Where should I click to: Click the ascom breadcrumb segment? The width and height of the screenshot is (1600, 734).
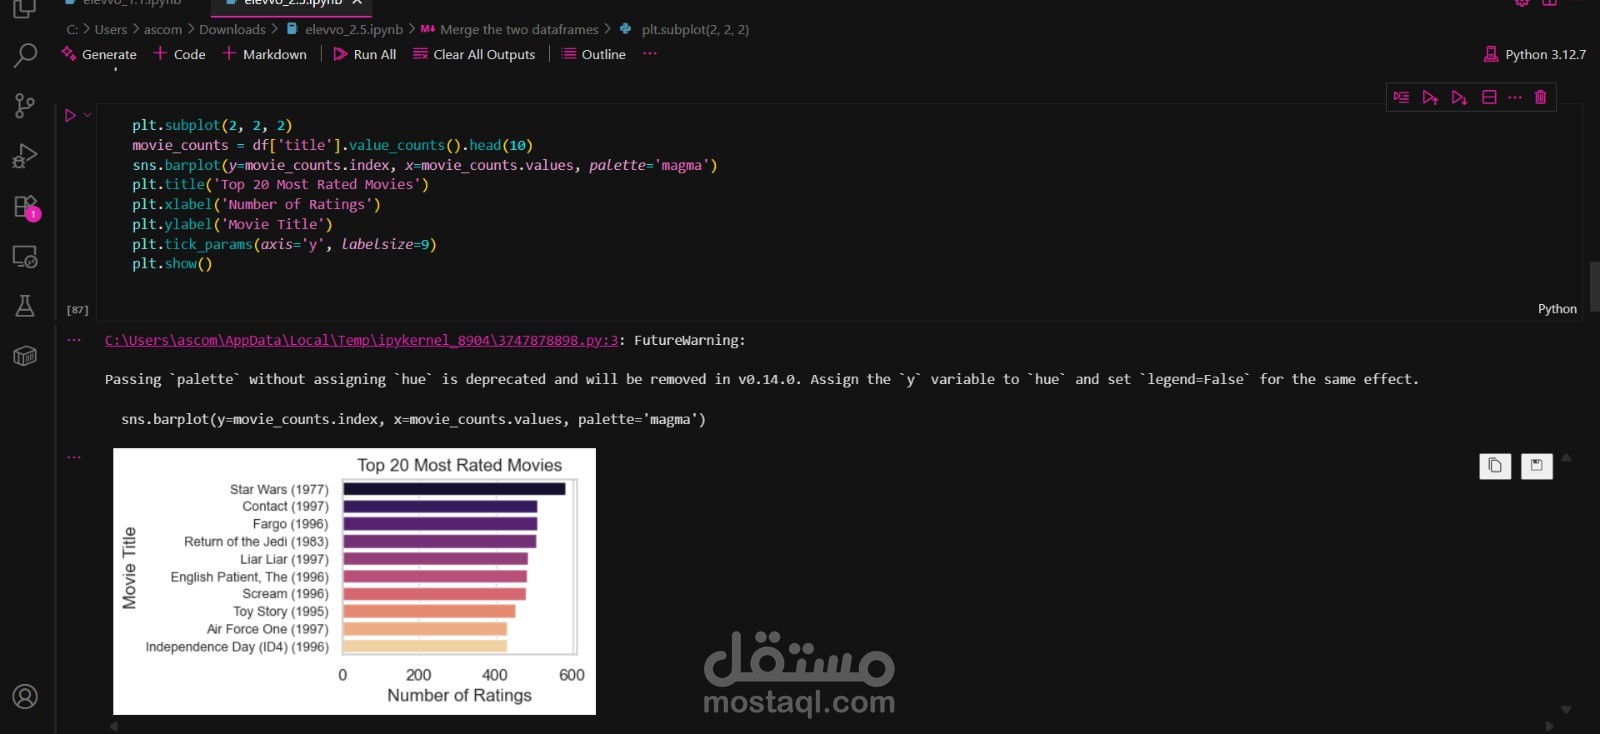click(163, 29)
